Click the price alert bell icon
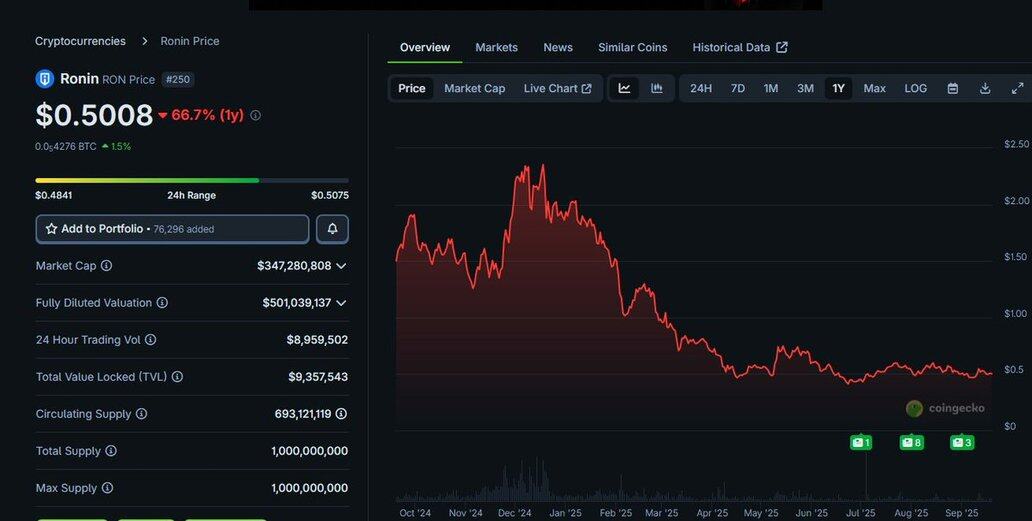This screenshot has width=1032, height=521. tap(332, 229)
